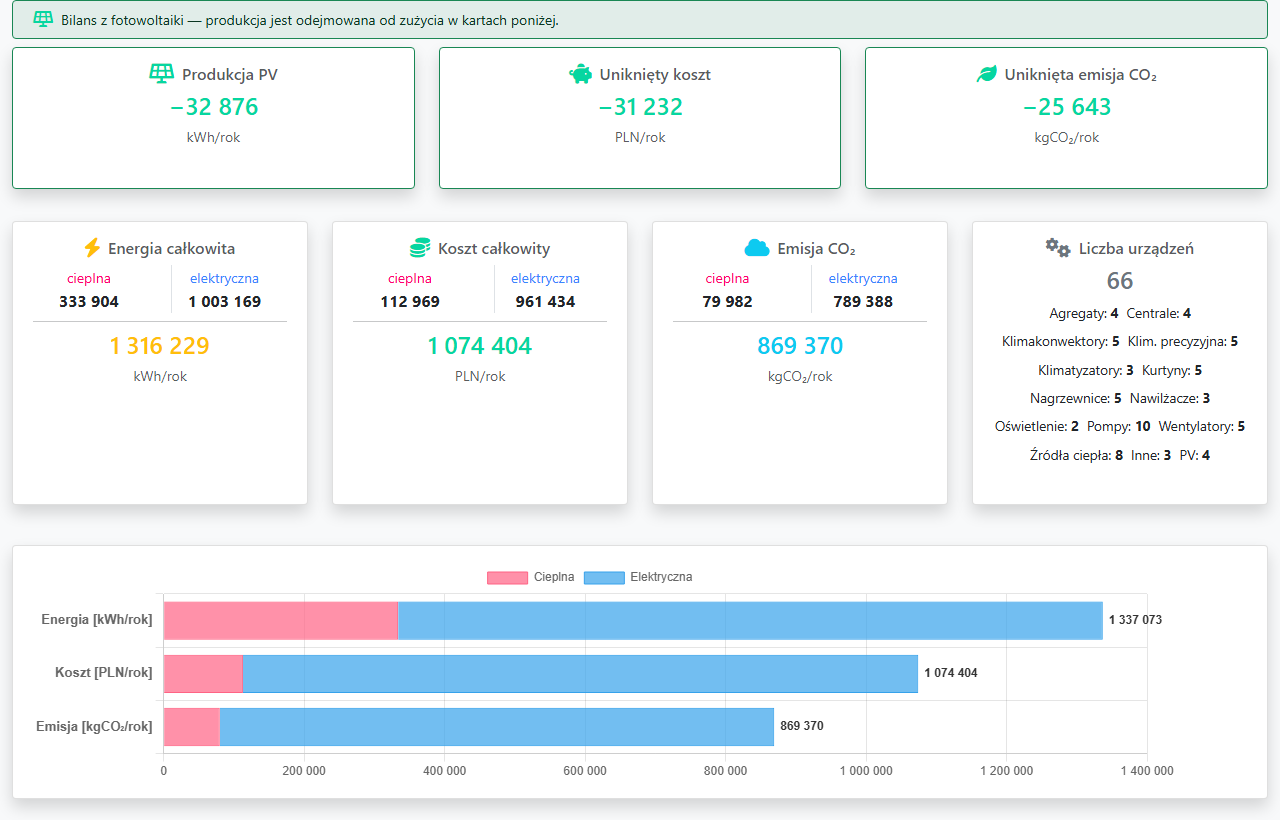Viewport: 1280px width, 820px height.
Task: Click the blue Koszt bar in the chart
Action: [580, 673]
